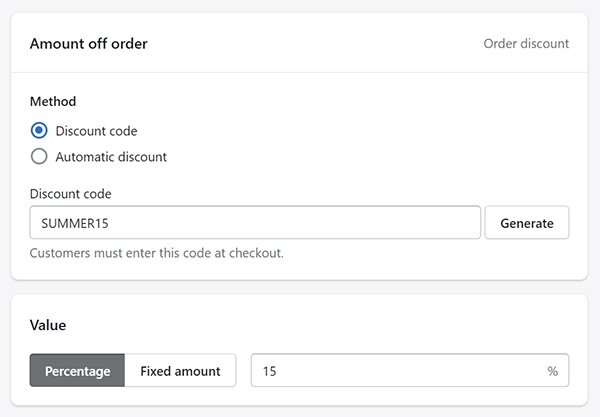Click the Order discount label

pos(526,44)
